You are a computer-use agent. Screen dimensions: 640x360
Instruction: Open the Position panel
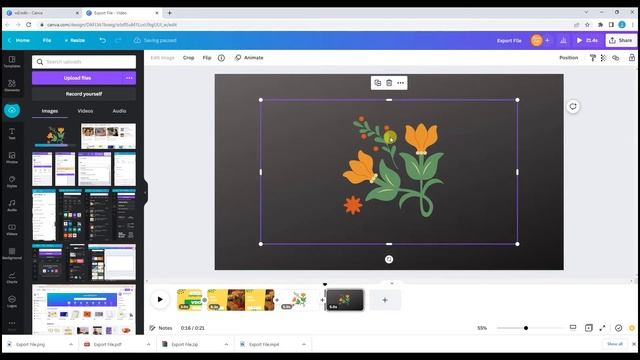569,58
